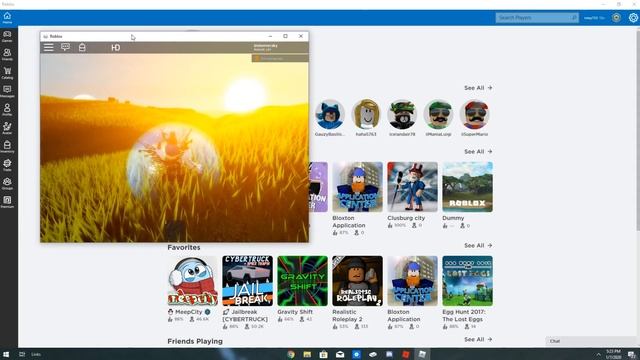Open the green-capped Luigi friend avatar
The width and height of the screenshot is (640, 360).
click(438, 114)
